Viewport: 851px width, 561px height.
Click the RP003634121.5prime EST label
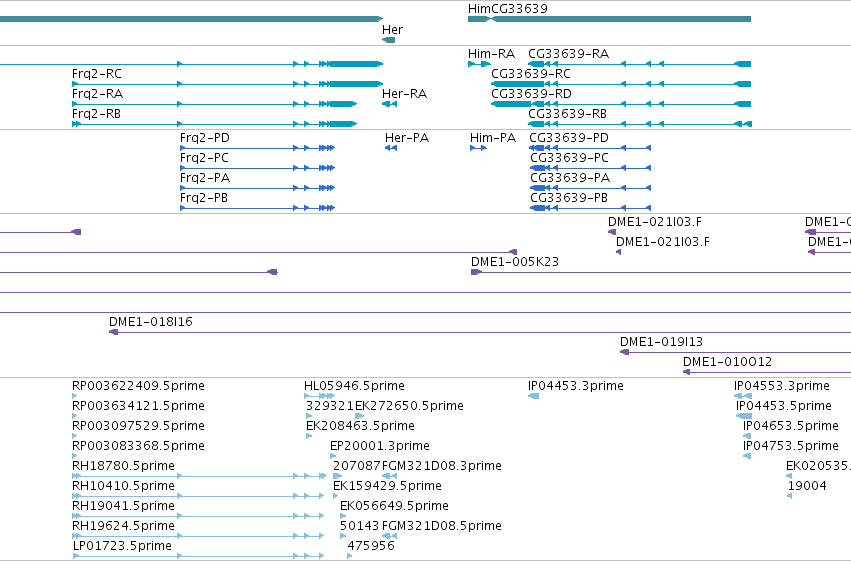(x=138, y=406)
